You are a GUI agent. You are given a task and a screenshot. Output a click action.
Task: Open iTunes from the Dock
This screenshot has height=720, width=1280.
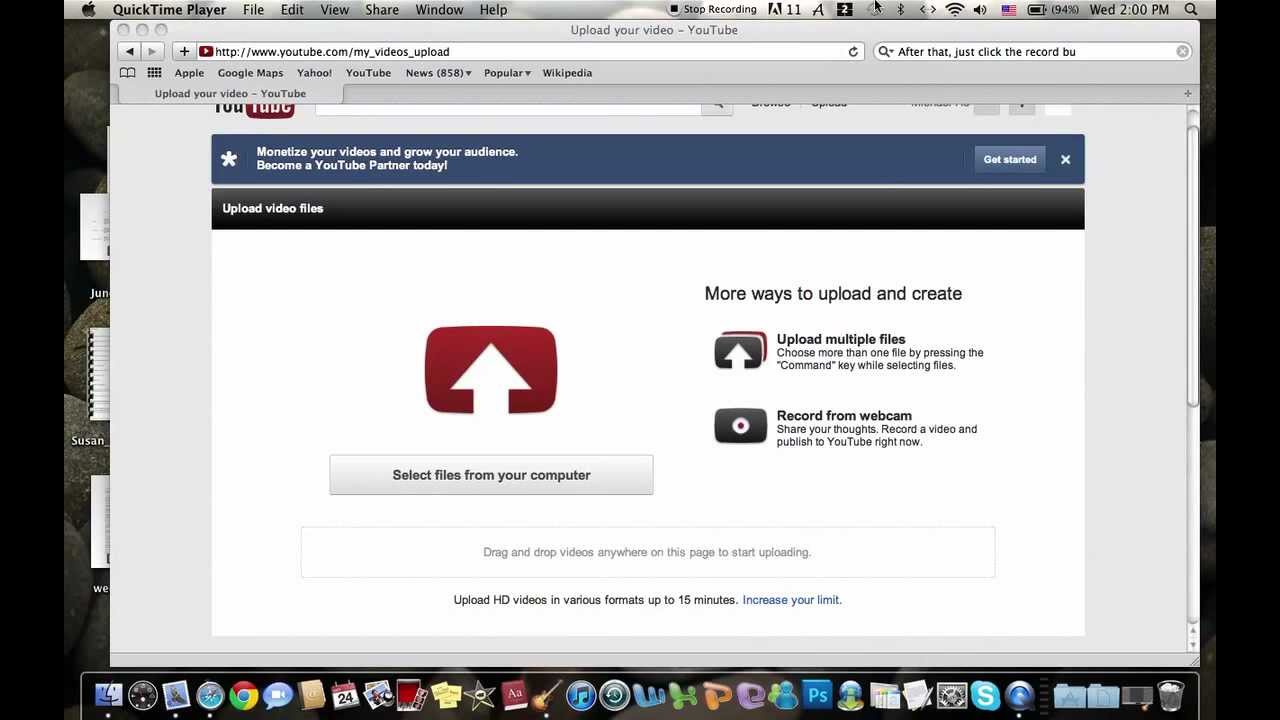pos(581,695)
